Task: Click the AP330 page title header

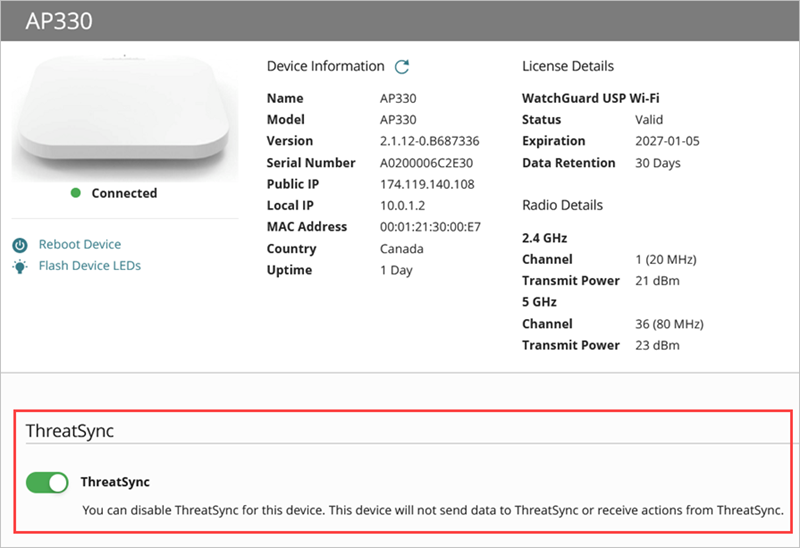Action: (59, 21)
